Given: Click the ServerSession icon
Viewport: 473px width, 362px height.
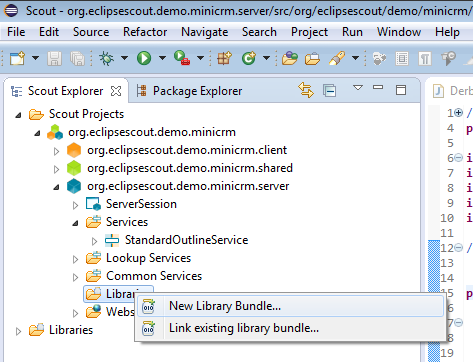Looking at the screenshot, I should point(93,204).
